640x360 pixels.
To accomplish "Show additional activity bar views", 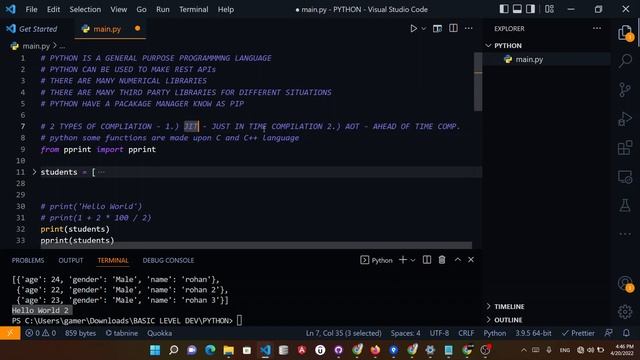I will click(x=625, y=234).
